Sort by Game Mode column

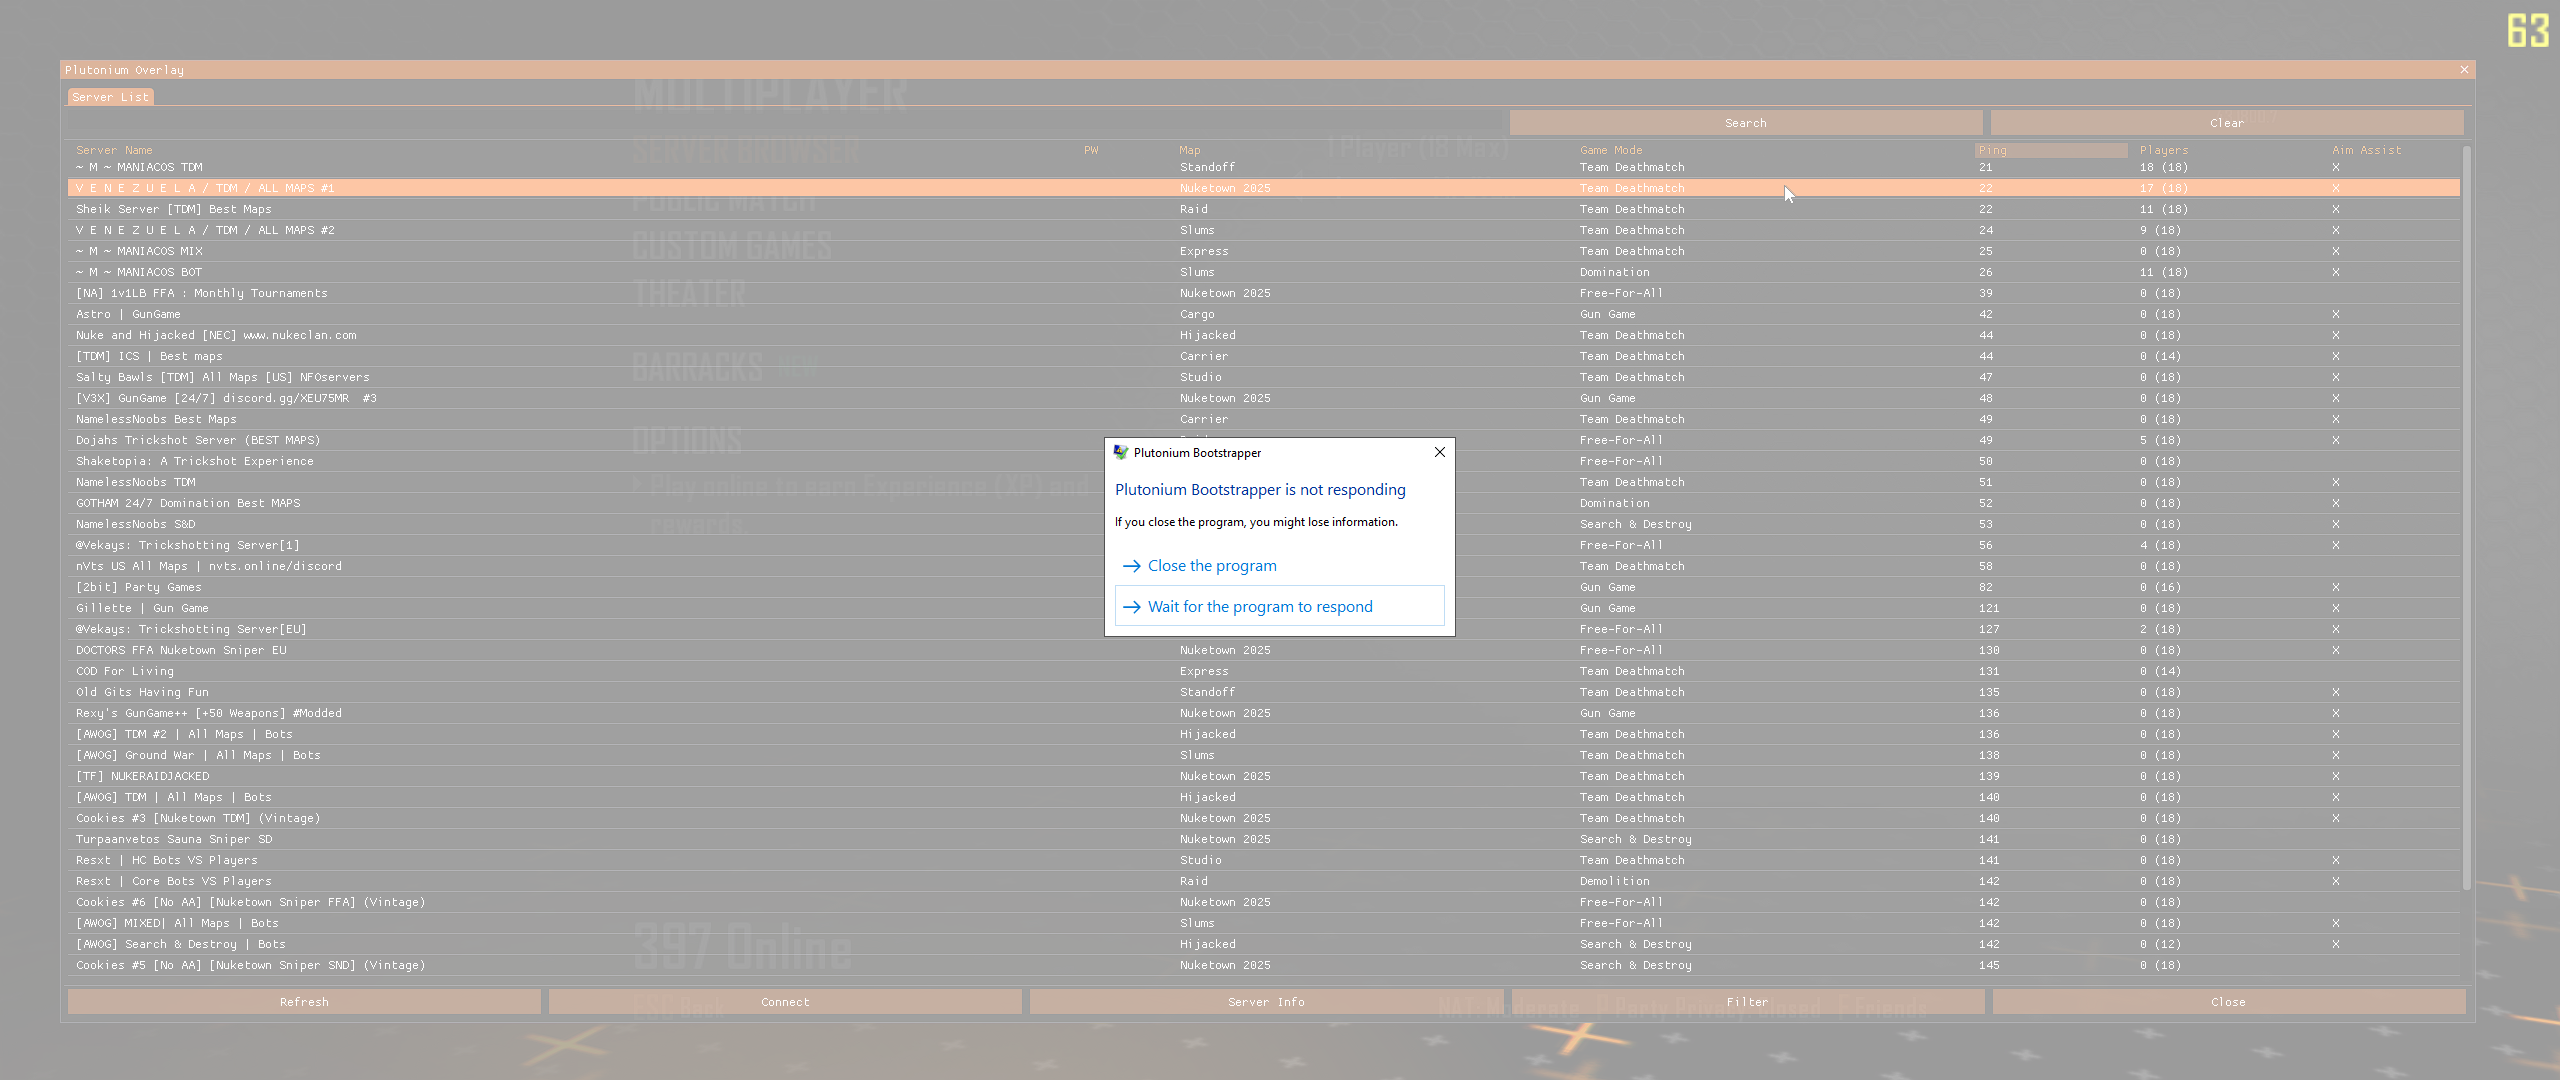1610,150
